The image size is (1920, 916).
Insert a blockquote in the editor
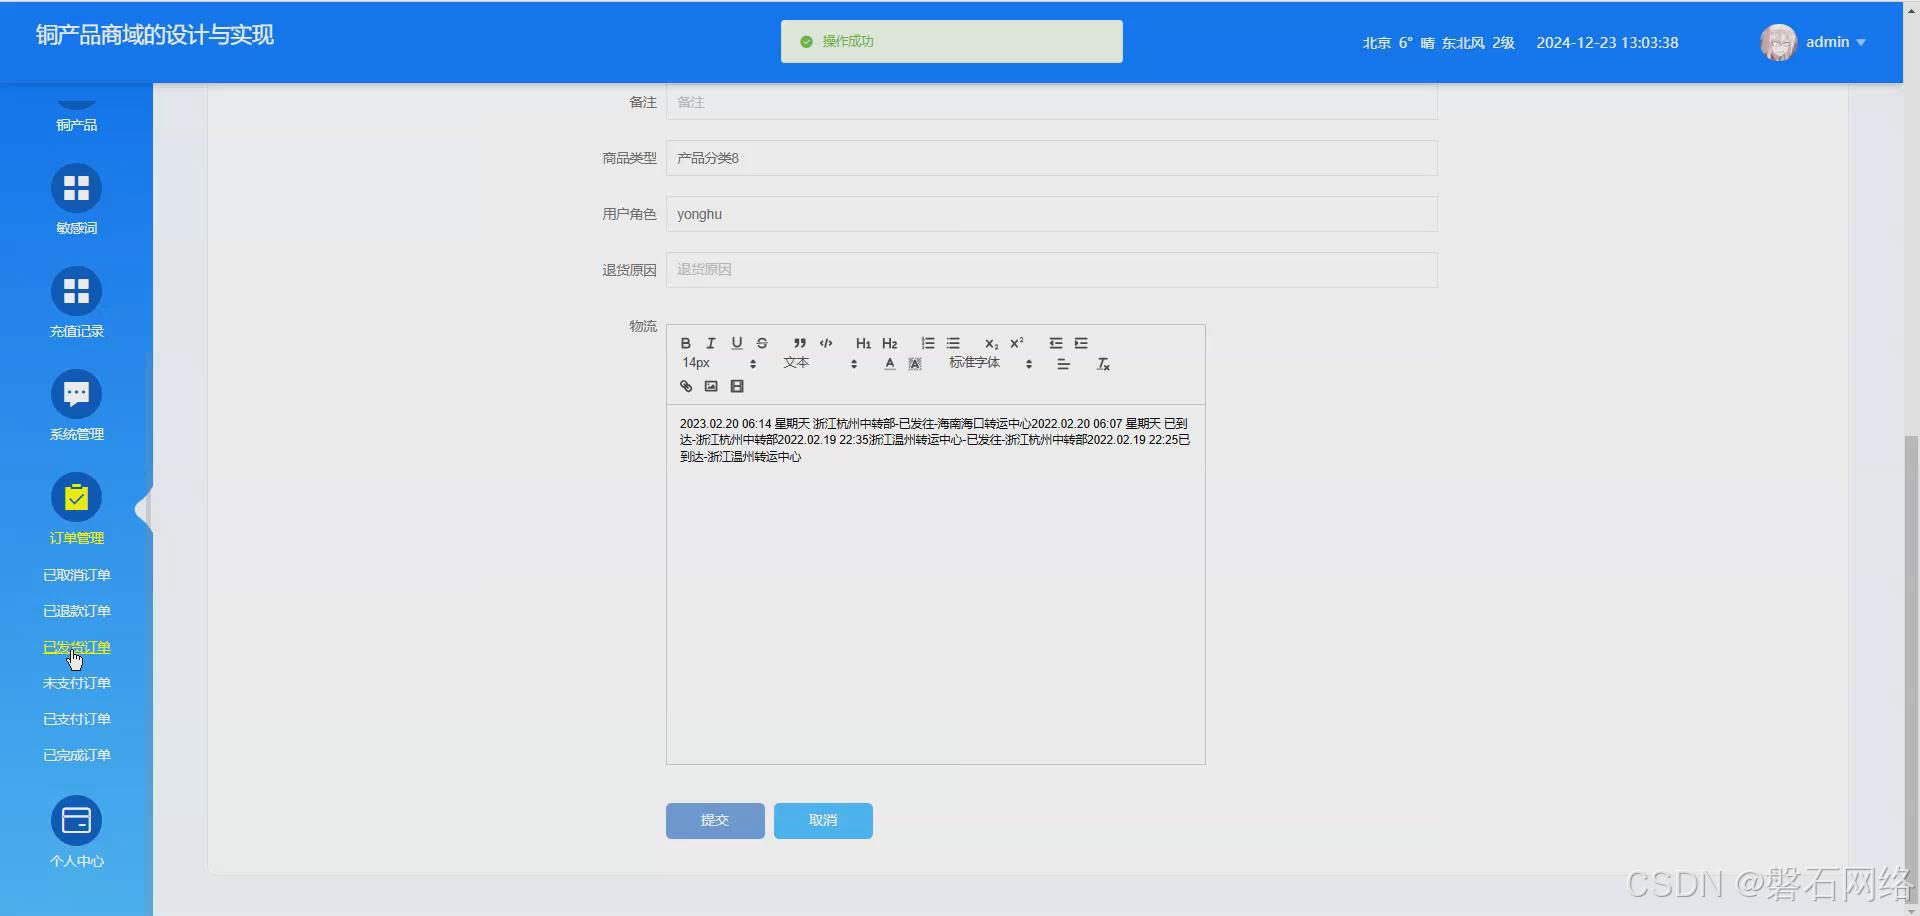(800, 343)
